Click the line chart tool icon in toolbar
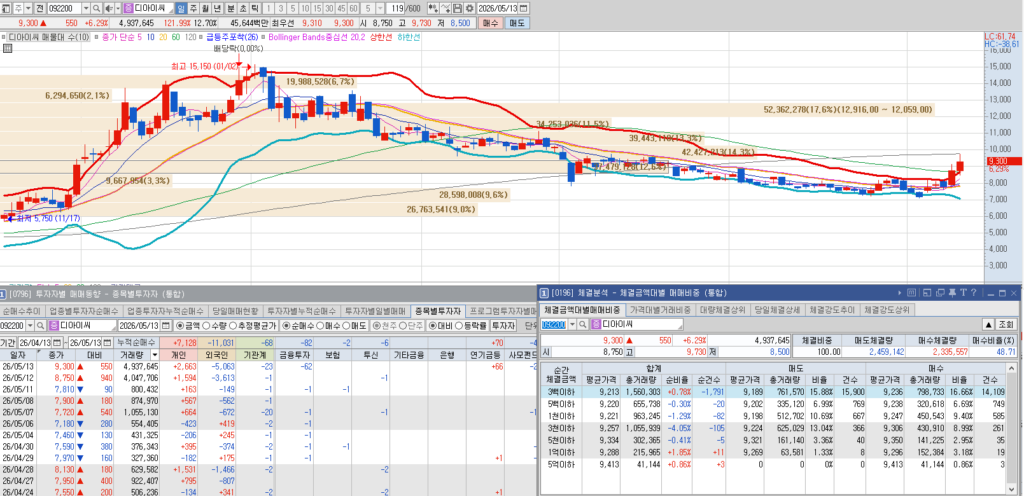Image resolution: width=1024 pixels, height=496 pixels. click(445, 8)
